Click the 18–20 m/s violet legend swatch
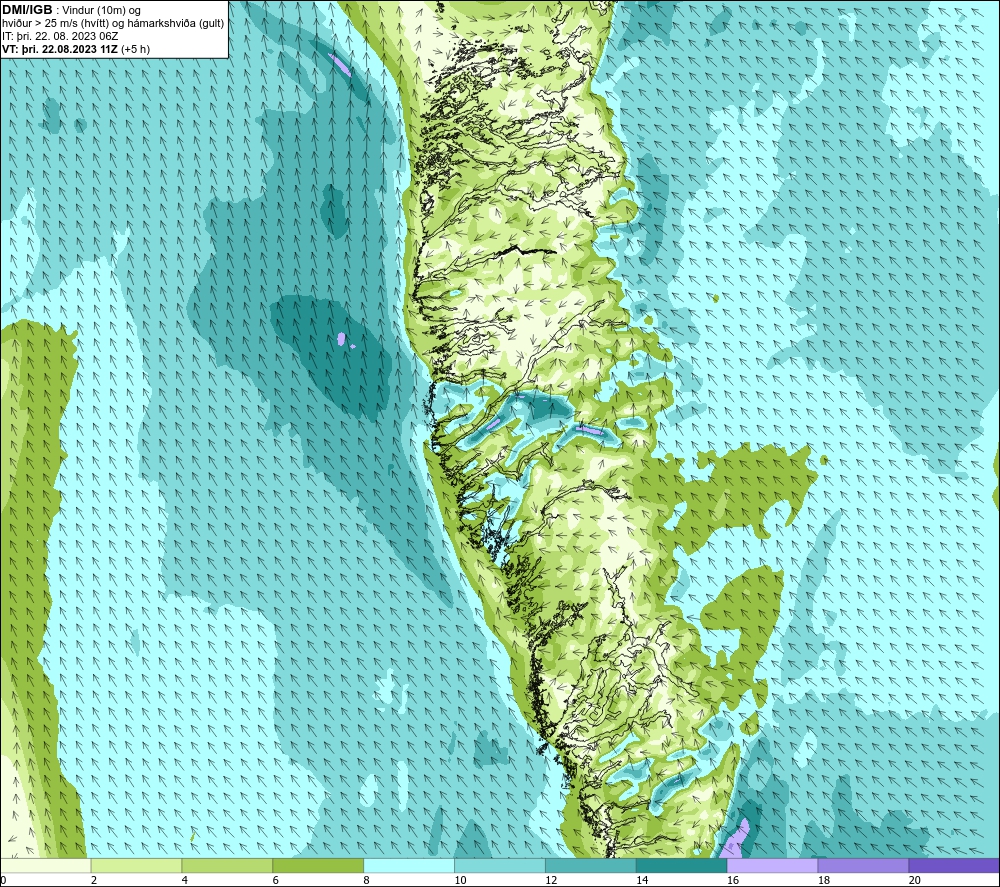Screen dimensions: 1000x887 pyautogui.click(x=863, y=865)
